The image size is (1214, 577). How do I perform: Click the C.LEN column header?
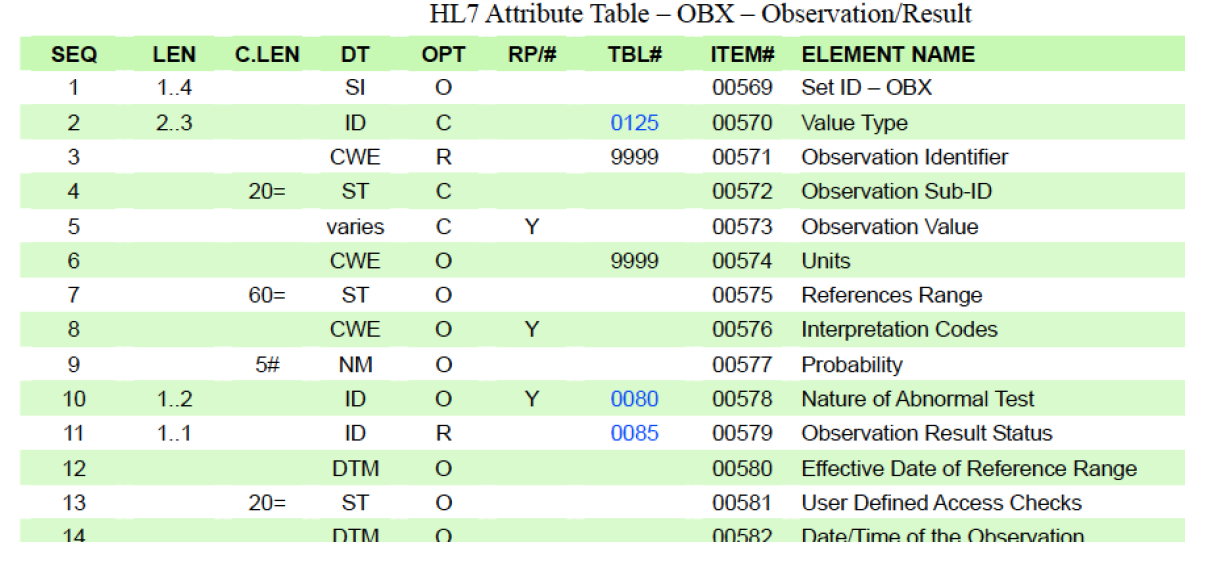(267, 55)
